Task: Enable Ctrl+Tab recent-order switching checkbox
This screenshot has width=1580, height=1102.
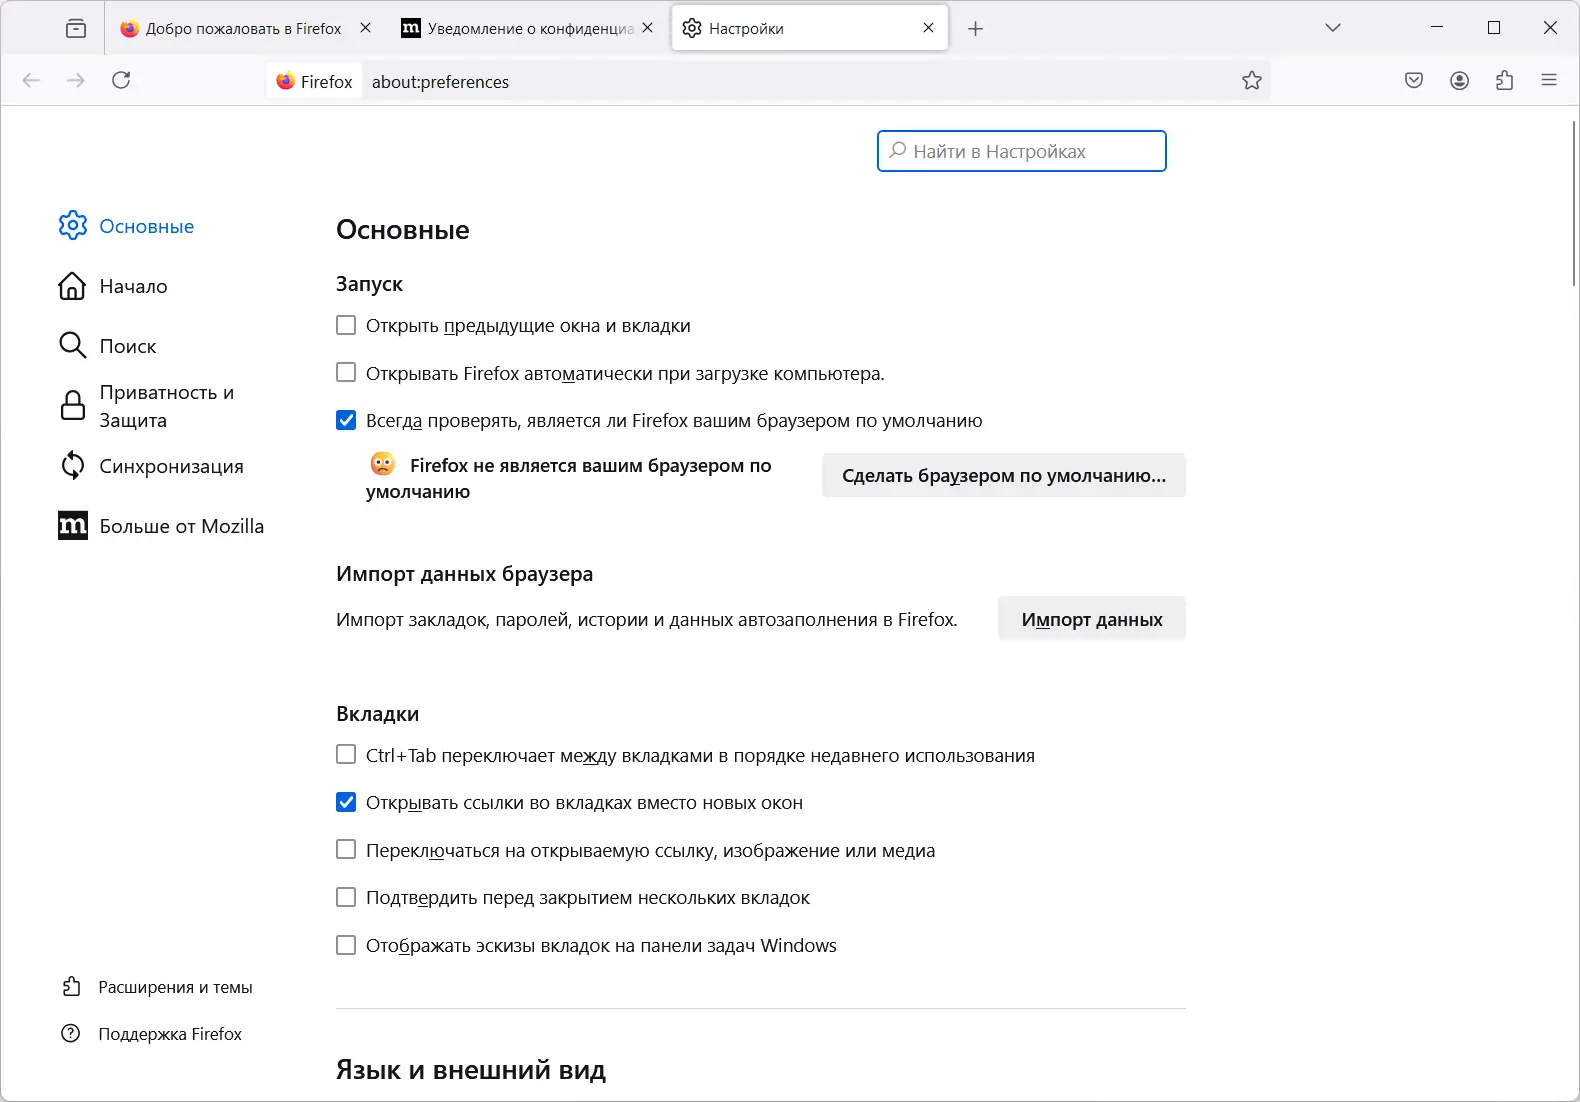Action: click(x=346, y=755)
